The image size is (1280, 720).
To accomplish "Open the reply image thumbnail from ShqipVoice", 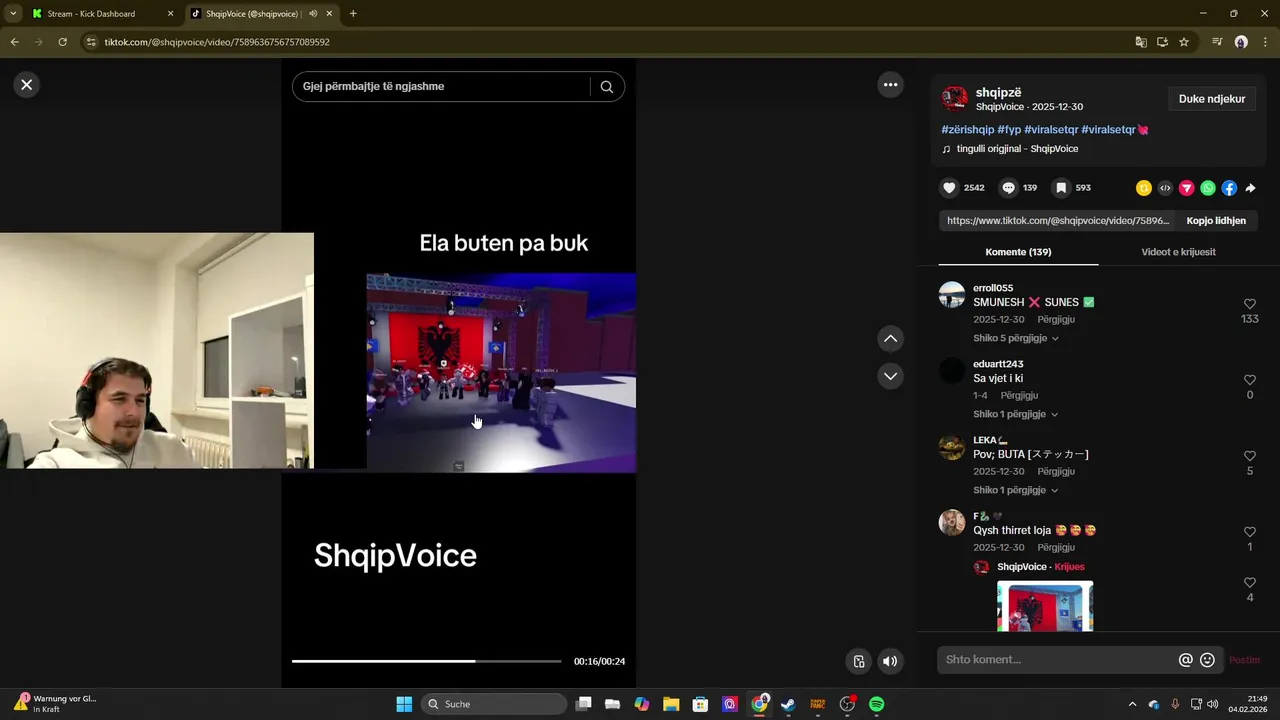I will pos(1045,606).
